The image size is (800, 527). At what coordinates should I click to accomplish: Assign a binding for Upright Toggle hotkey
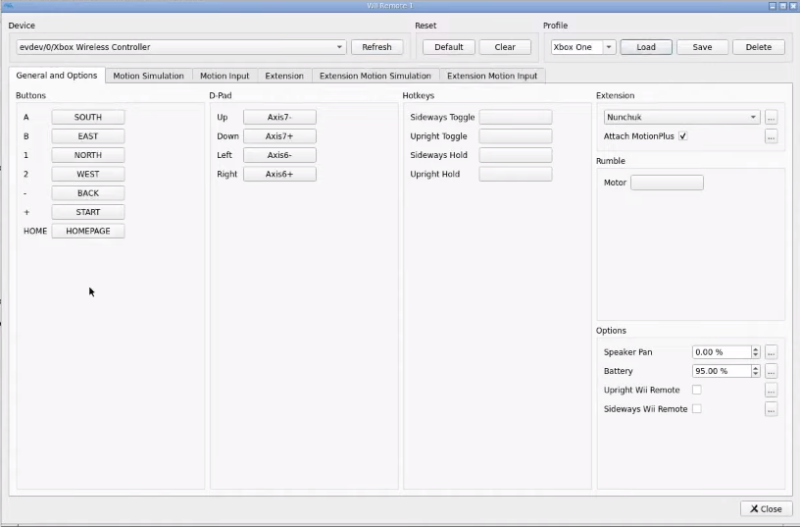pyautogui.click(x=515, y=136)
